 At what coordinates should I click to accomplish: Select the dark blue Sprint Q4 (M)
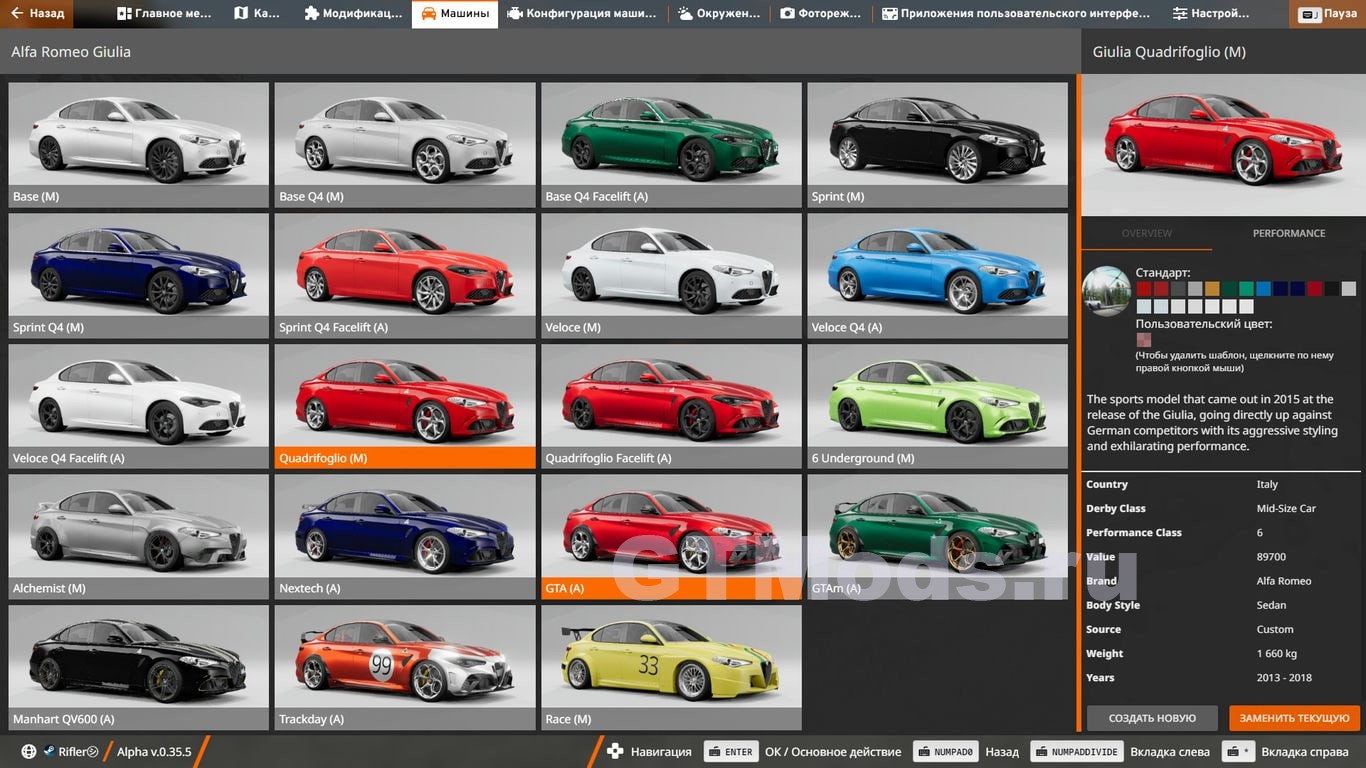(x=139, y=275)
